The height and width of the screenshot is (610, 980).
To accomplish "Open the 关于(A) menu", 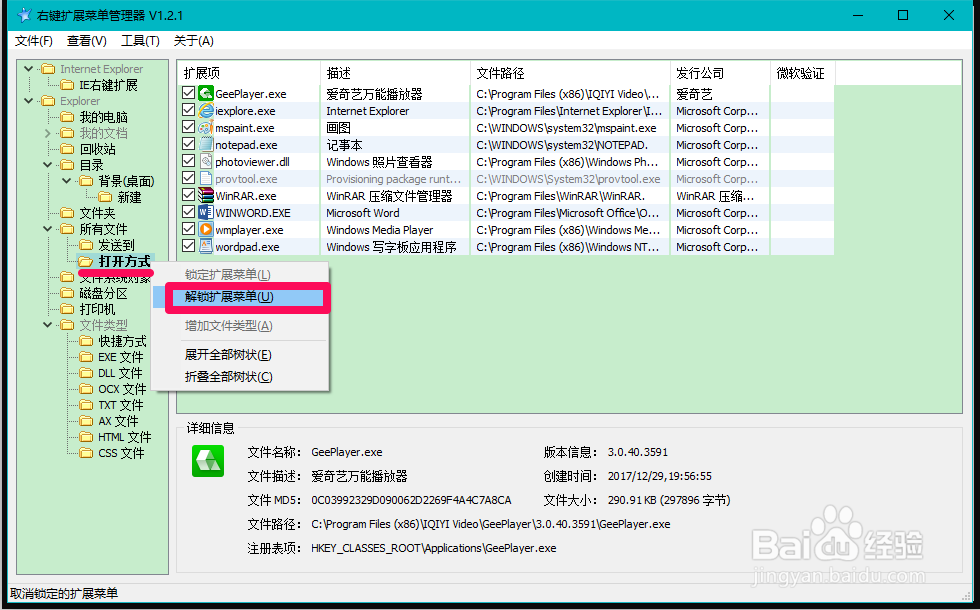I will coord(194,41).
